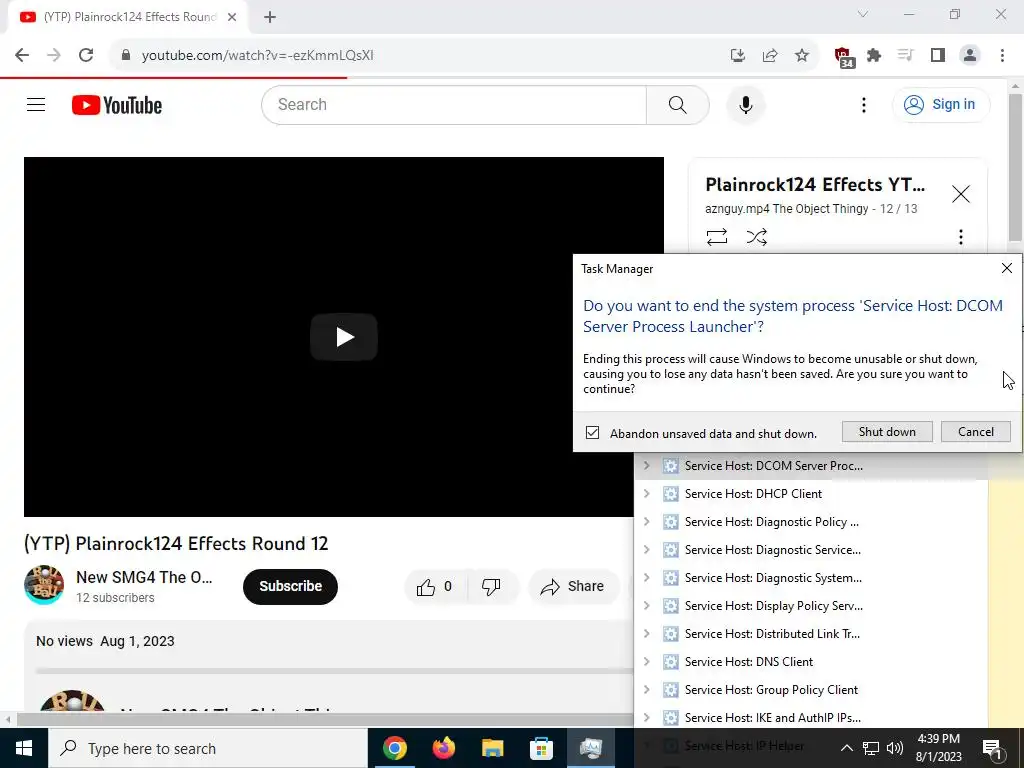Expand Service Host: Diagnostic Policy row

click(x=647, y=522)
